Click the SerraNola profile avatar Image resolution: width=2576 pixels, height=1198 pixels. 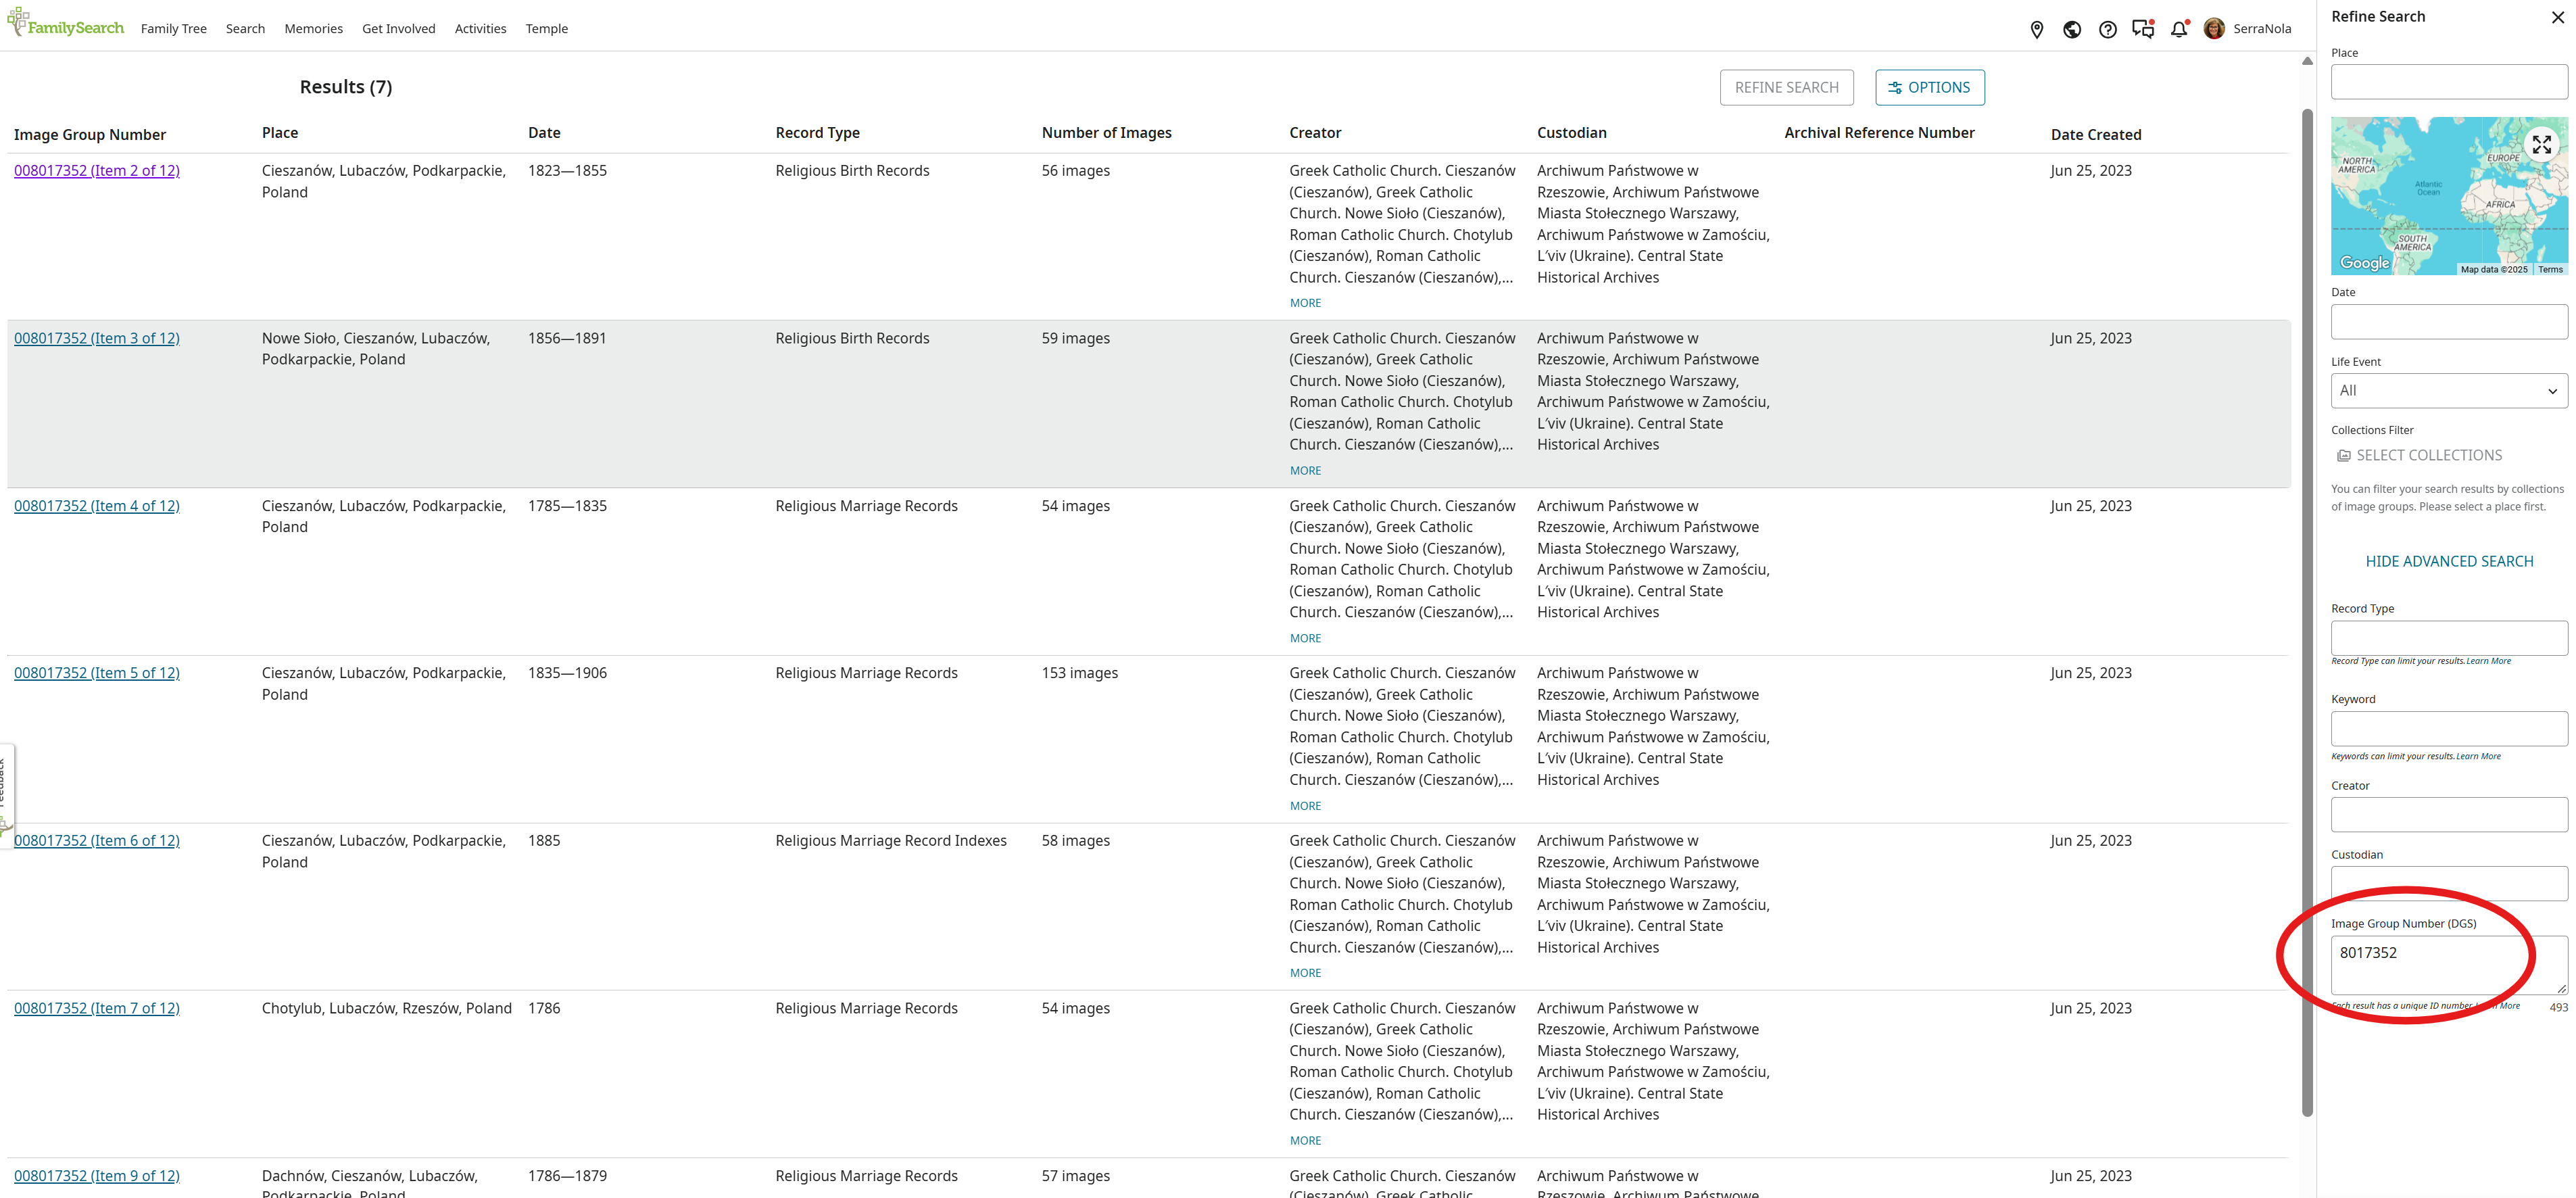(x=2214, y=29)
